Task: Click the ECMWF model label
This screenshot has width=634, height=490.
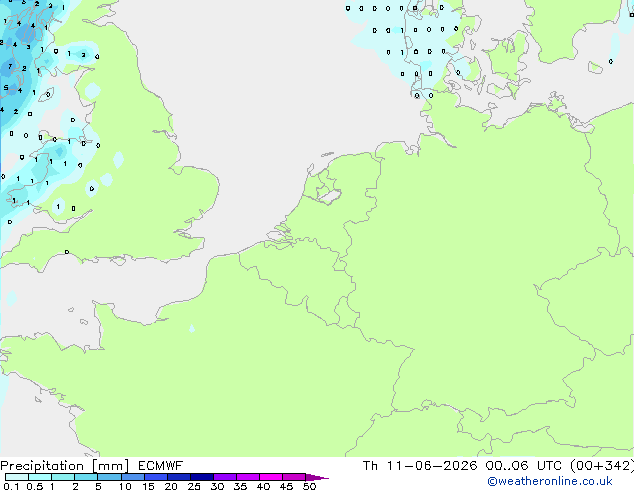Action: coord(161,466)
